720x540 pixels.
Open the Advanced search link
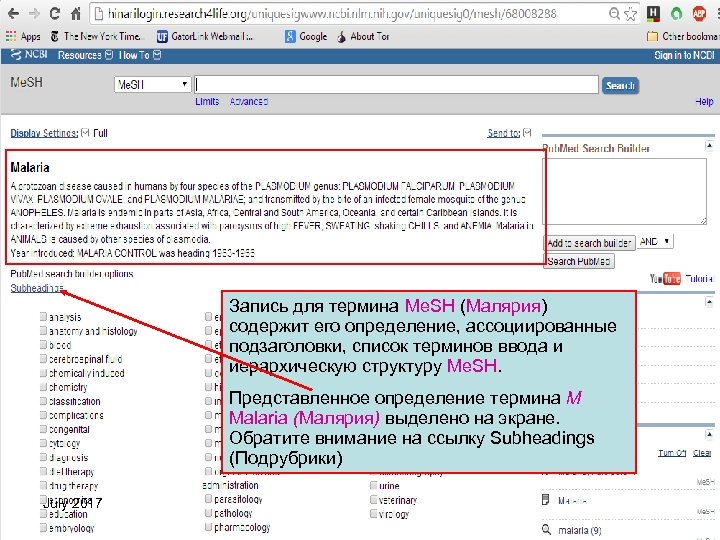[249, 101]
